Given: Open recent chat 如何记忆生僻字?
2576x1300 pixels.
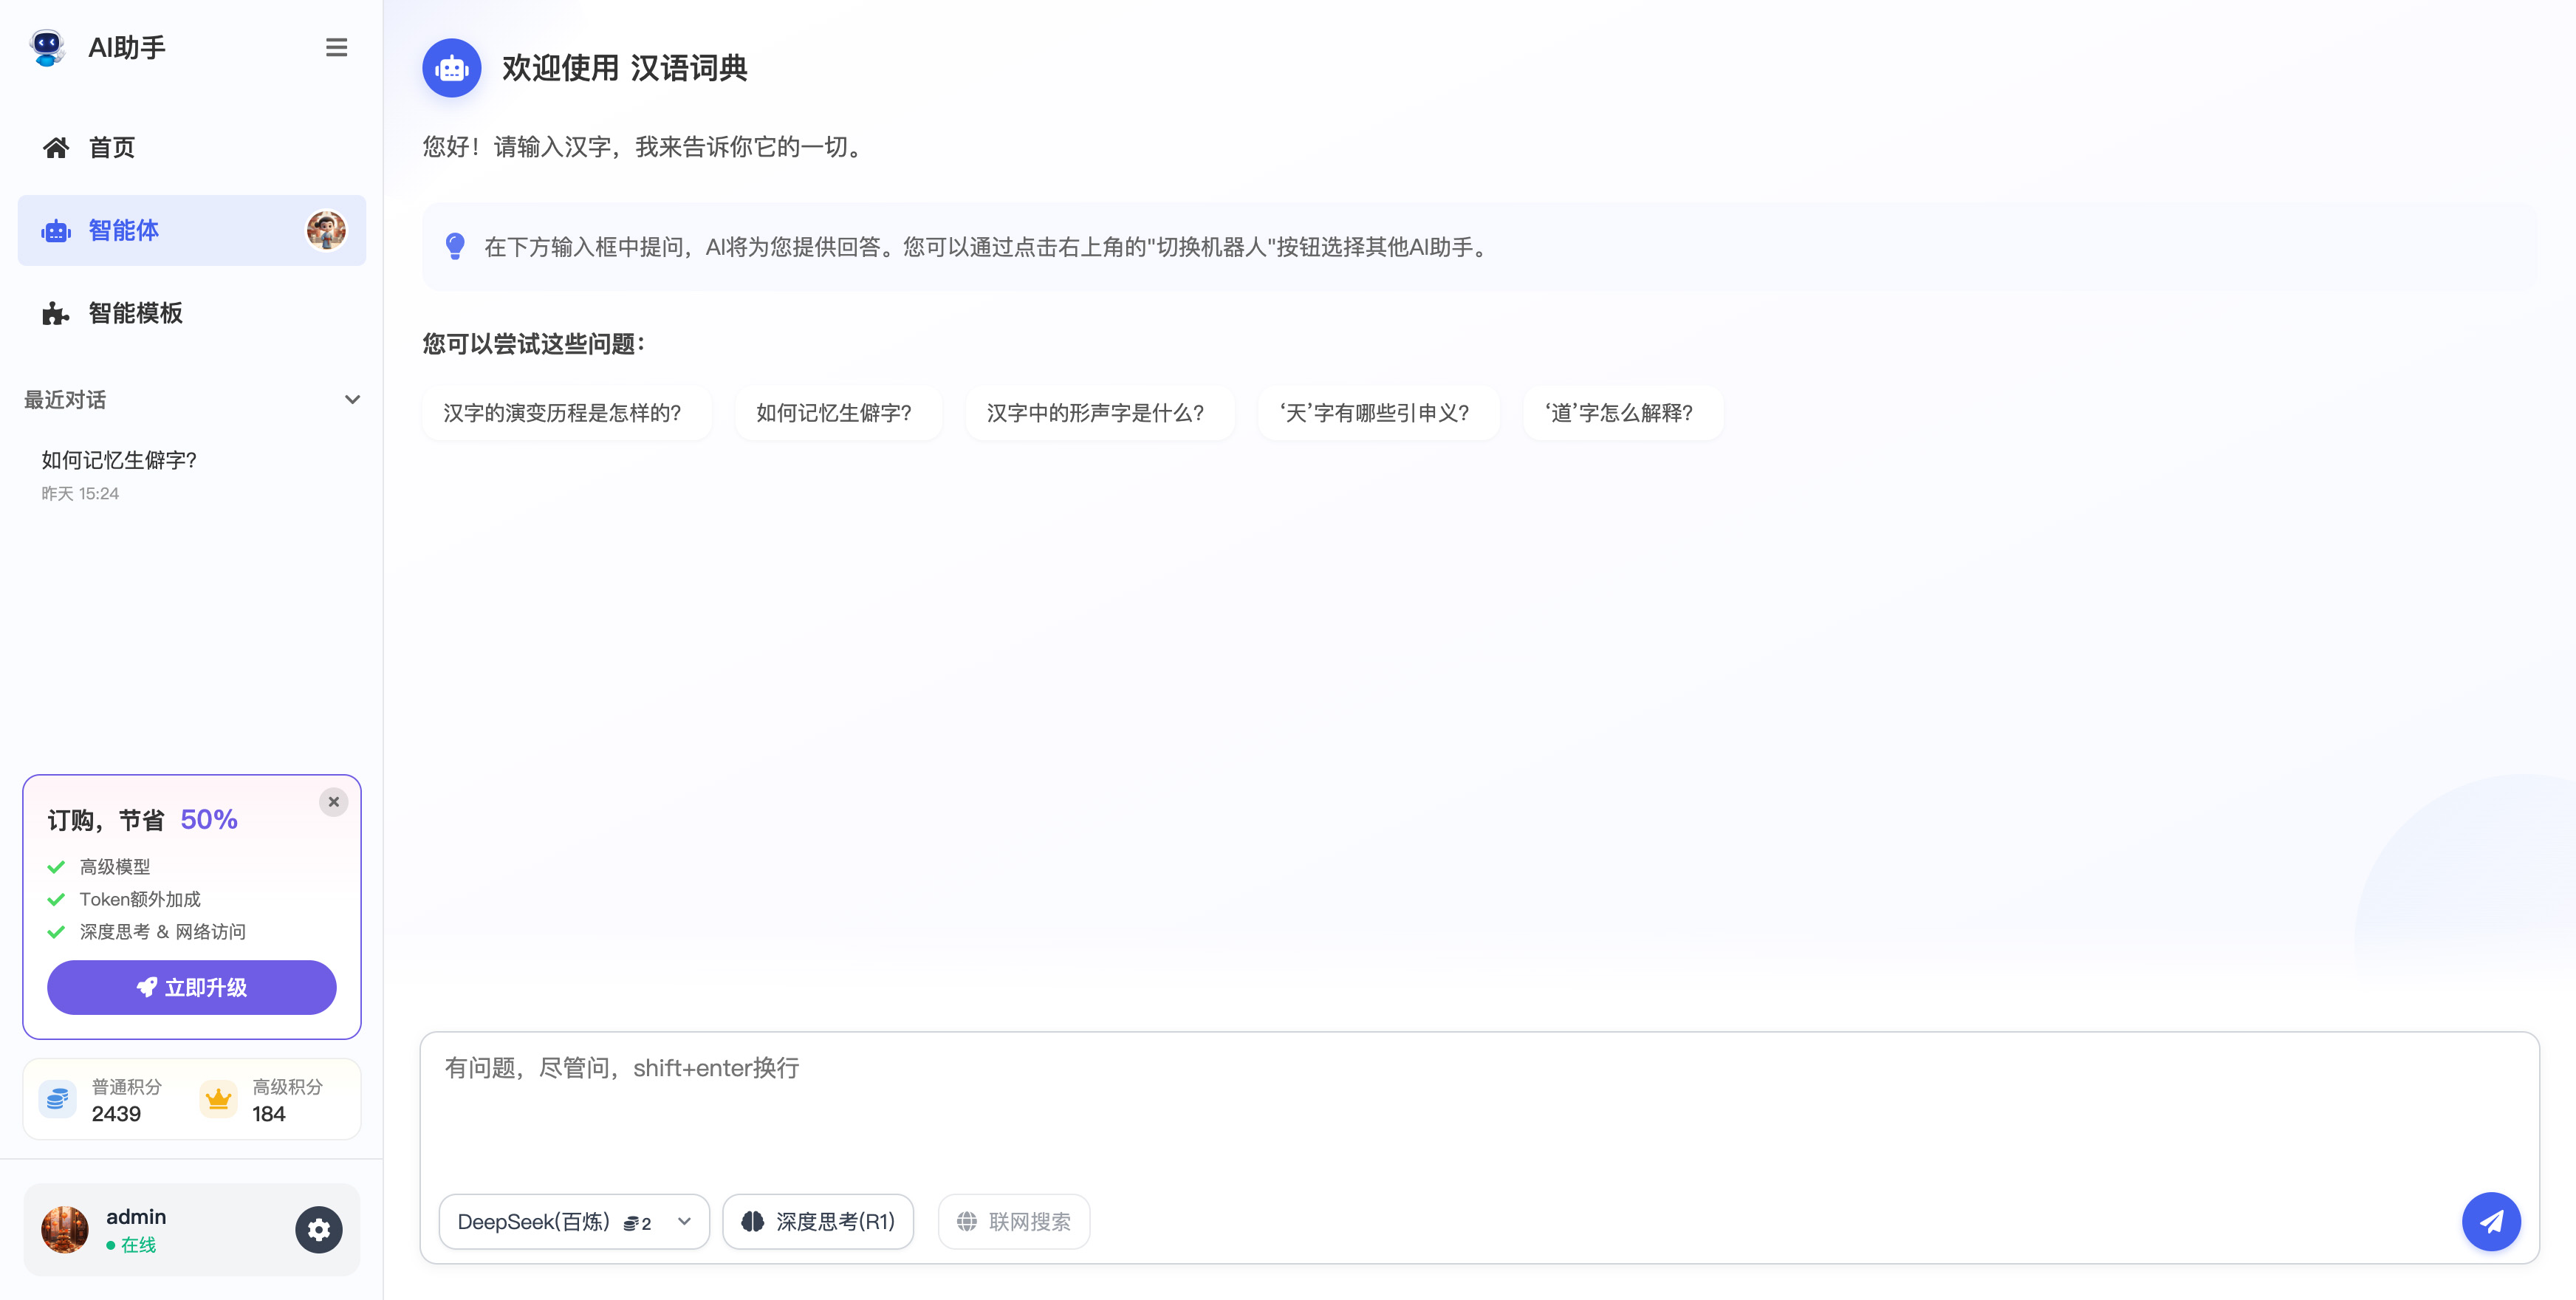Looking at the screenshot, I should click(x=191, y=475).
